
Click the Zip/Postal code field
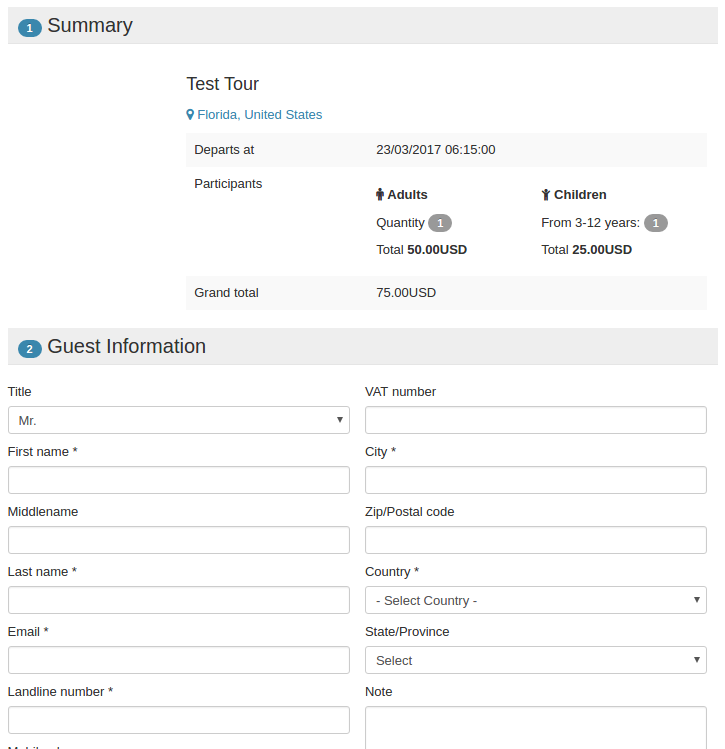[x=536, y=540]
